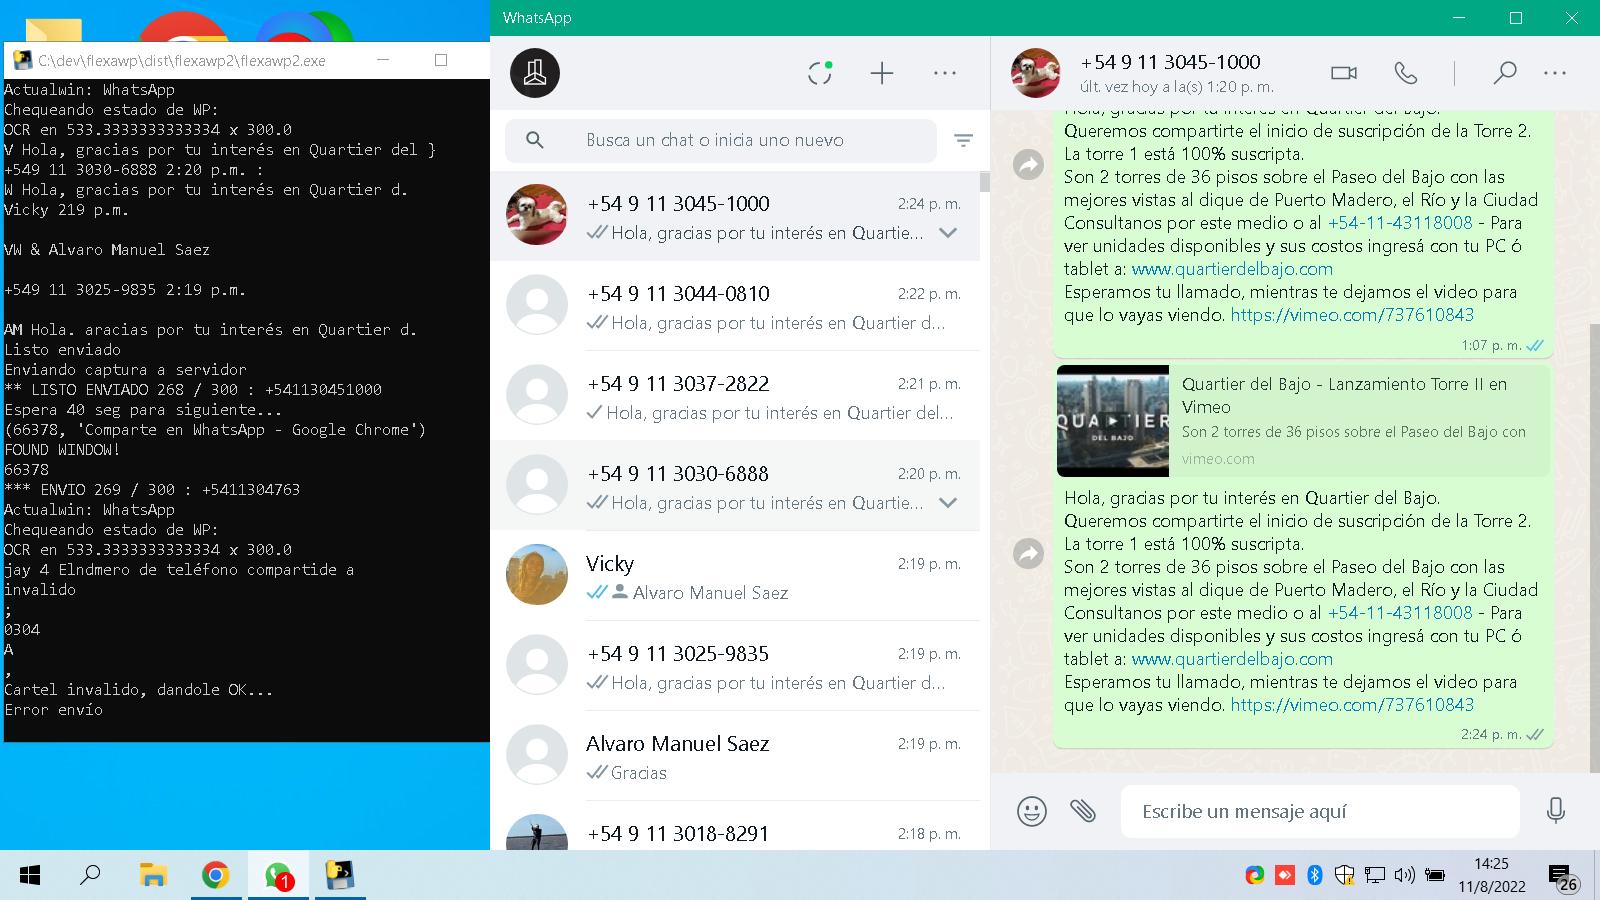Screen dimensions: 1600x900
Task: Record a voice message with microphone
Action: point(1555,811)
